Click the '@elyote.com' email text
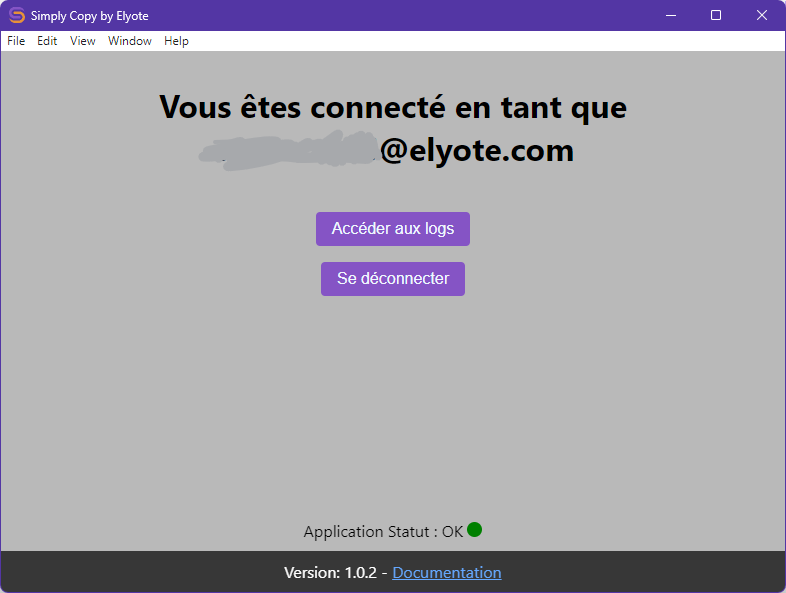 [x=477, y=150]
